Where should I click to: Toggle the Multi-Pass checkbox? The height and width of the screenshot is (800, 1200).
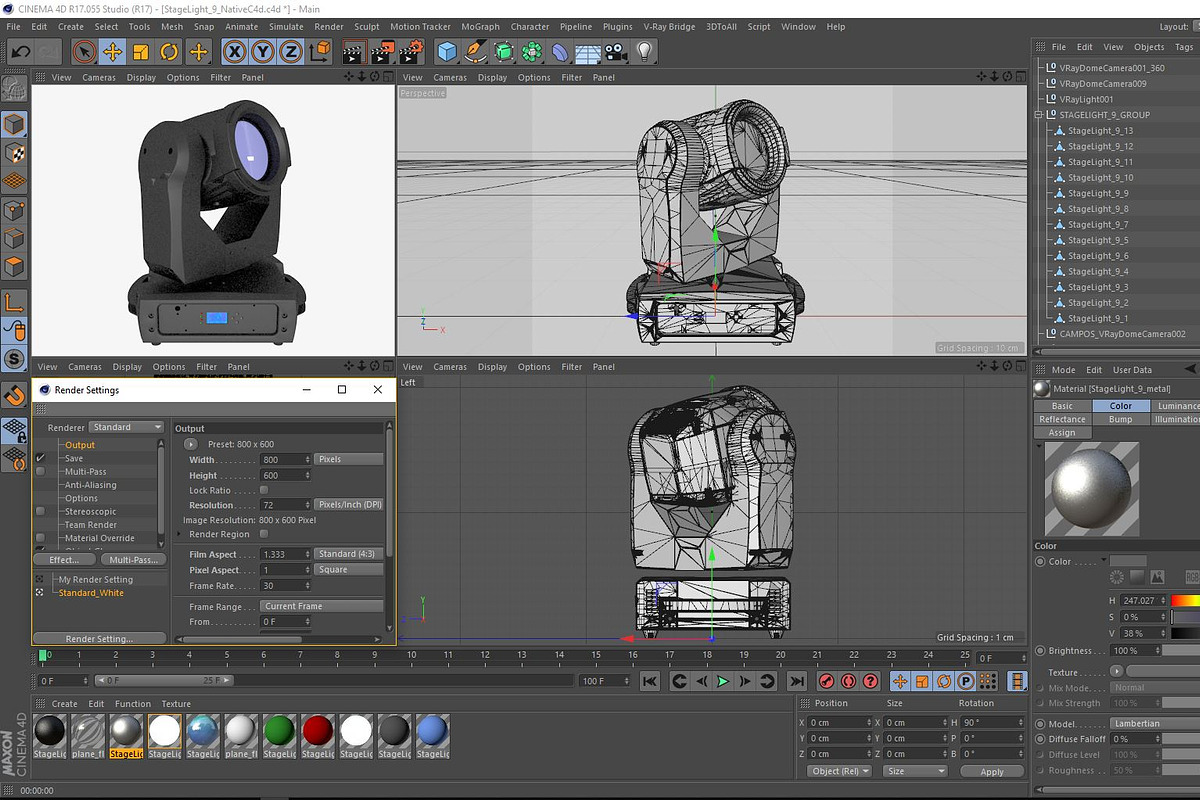pos(40,471)
